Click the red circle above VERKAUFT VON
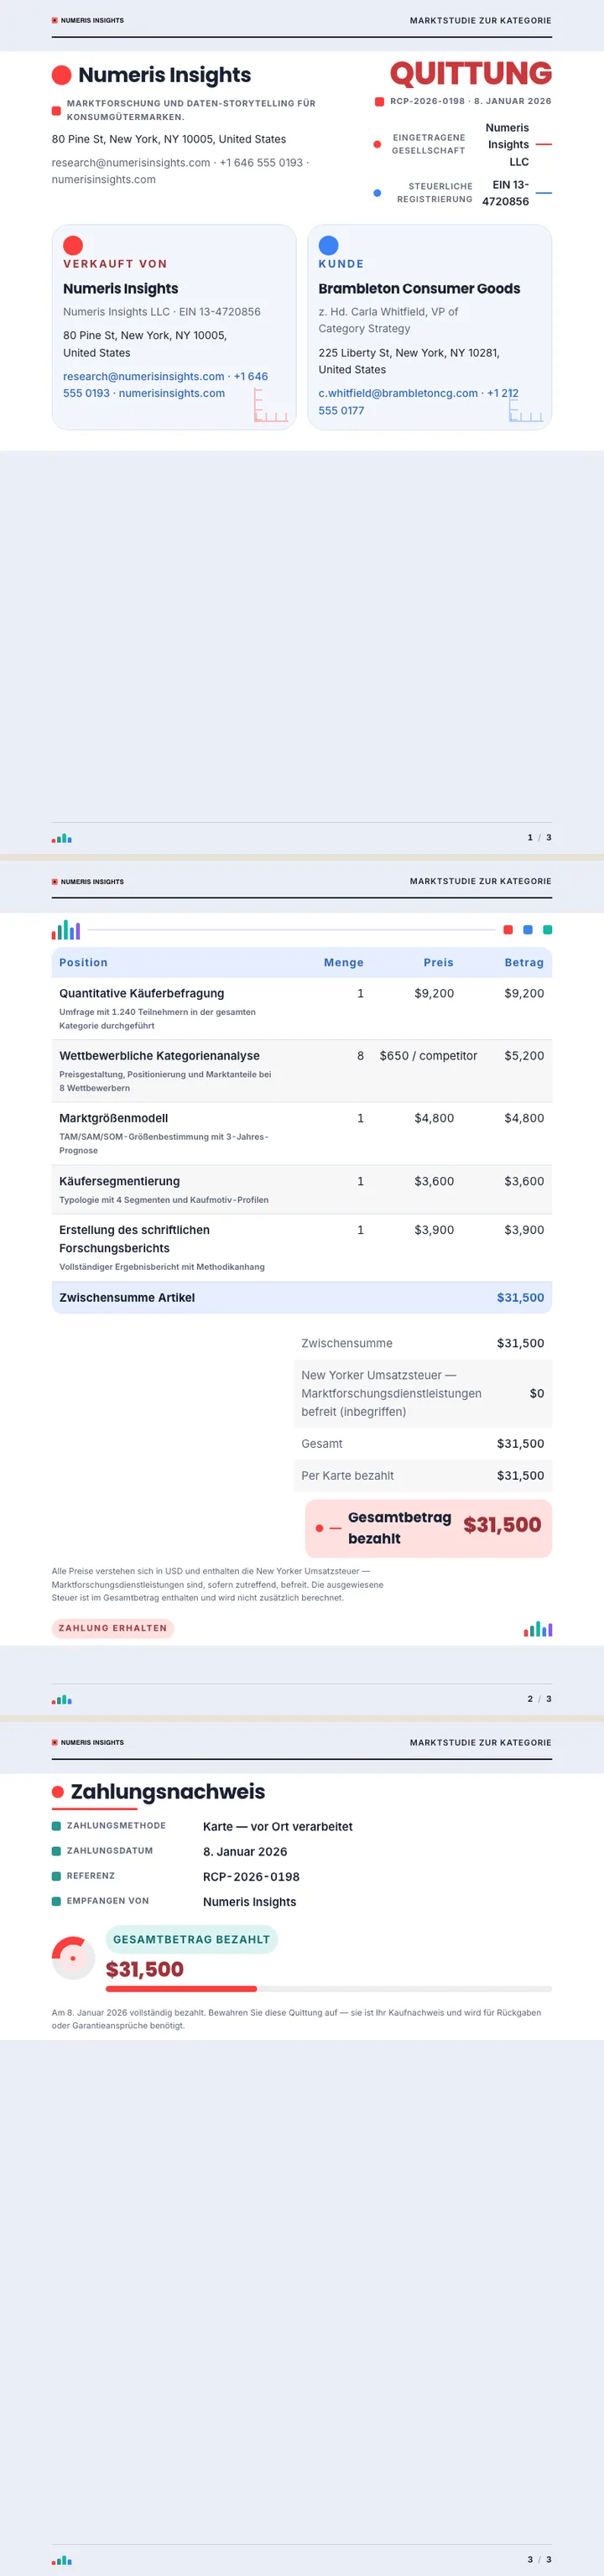This screenshot has height=2576, width=604. [x=73, y=245]
